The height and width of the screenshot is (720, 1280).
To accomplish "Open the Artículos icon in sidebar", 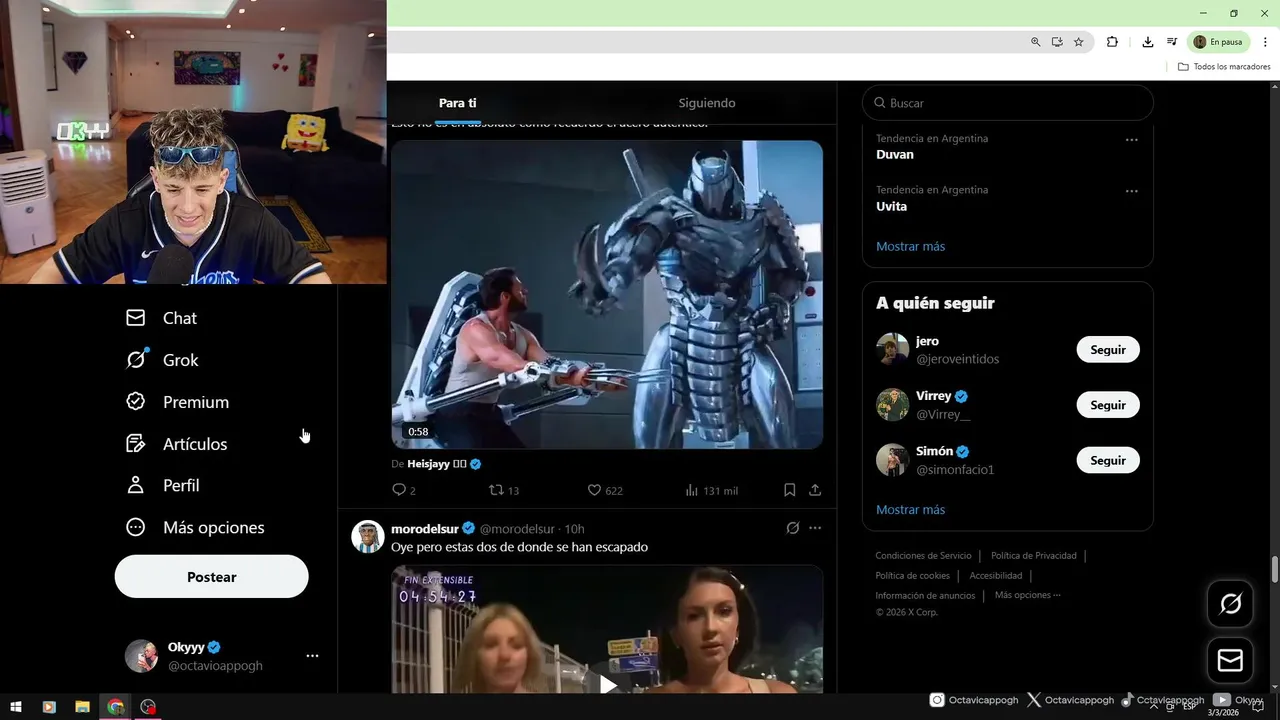I will 136,444.
